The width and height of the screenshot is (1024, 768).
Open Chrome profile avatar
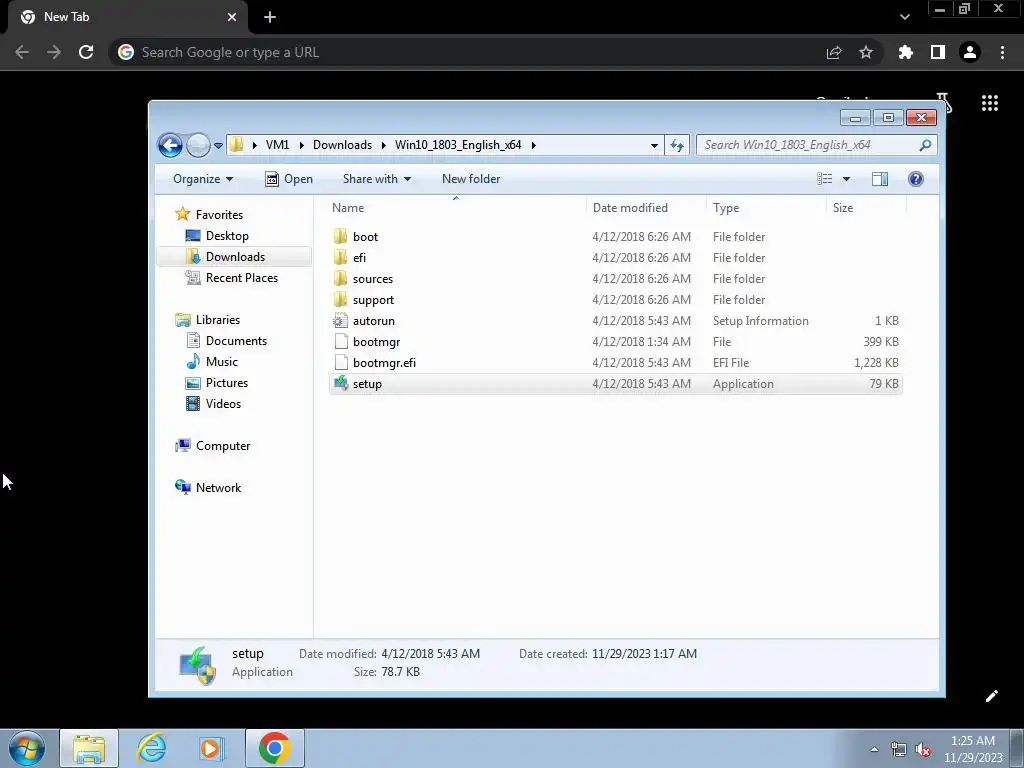[970, 52]
